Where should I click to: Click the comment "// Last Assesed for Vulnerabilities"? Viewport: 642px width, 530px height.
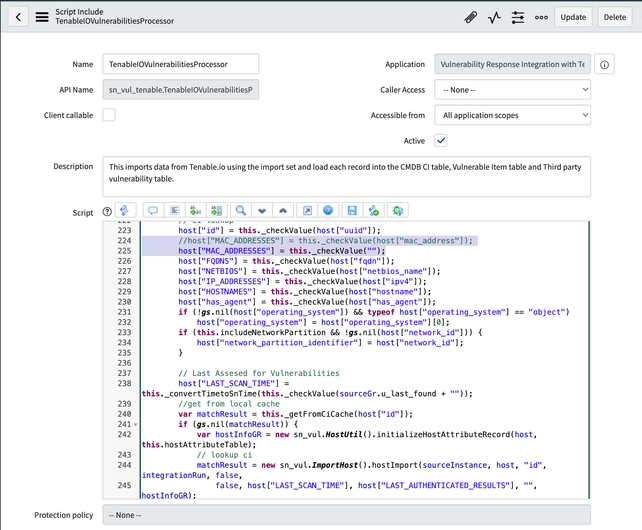[x=259, y=373]
